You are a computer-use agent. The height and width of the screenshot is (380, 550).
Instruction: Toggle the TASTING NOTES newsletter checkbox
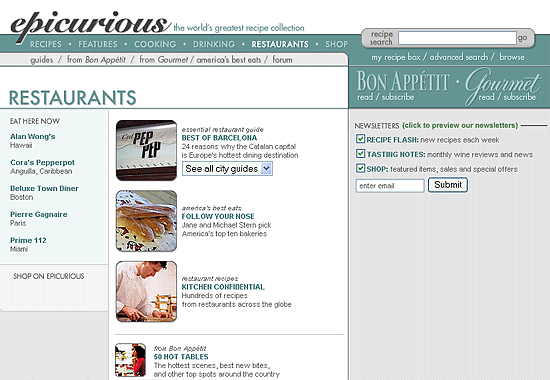(x=360, y=154)
